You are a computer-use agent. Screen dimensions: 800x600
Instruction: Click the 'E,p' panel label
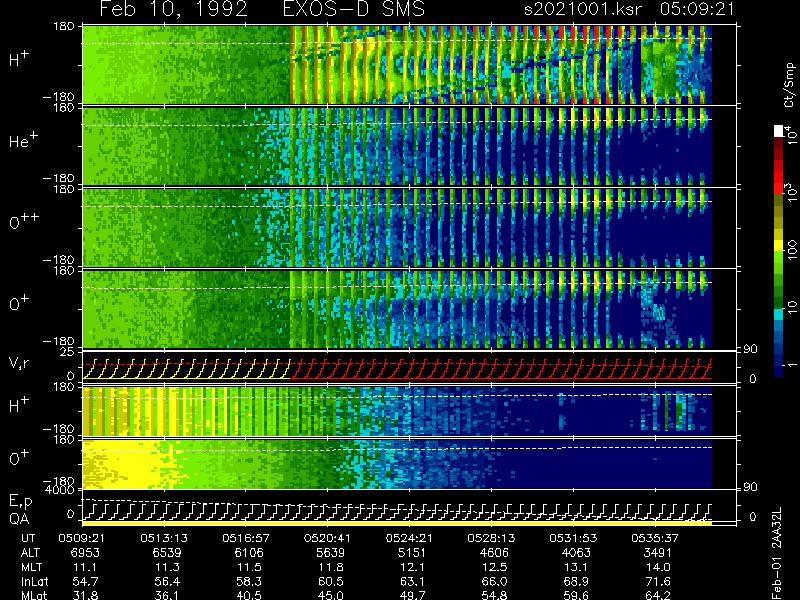point(20,502)
